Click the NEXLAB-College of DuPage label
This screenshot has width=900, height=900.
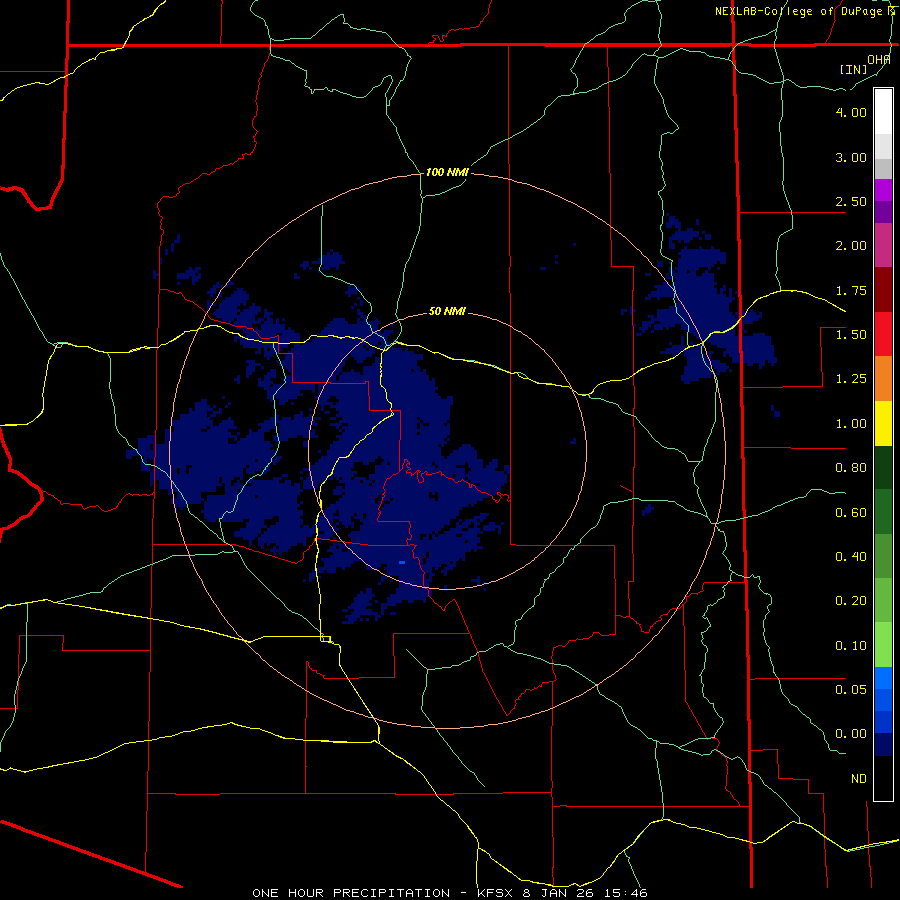click(x=801, y=11)
